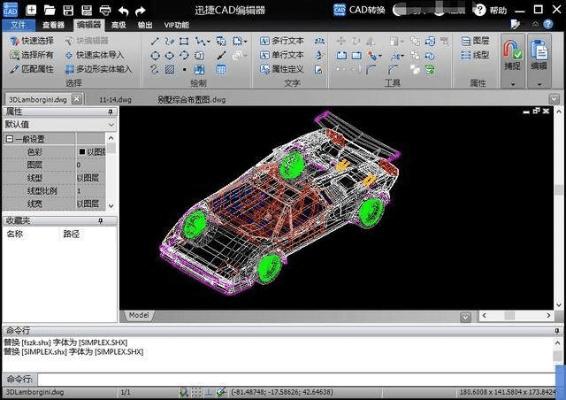This screenshot has height=400, width=566.
Task: Click the find text binoculars icon
Action: tap(319, 41)
